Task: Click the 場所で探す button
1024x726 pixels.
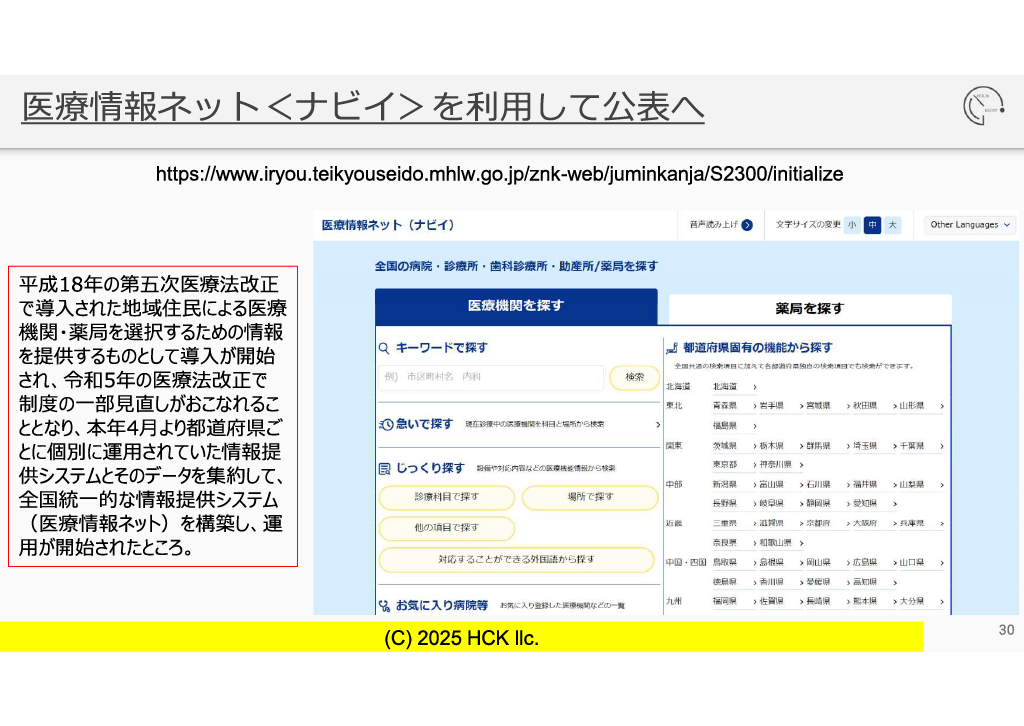Action: point(588,497)
